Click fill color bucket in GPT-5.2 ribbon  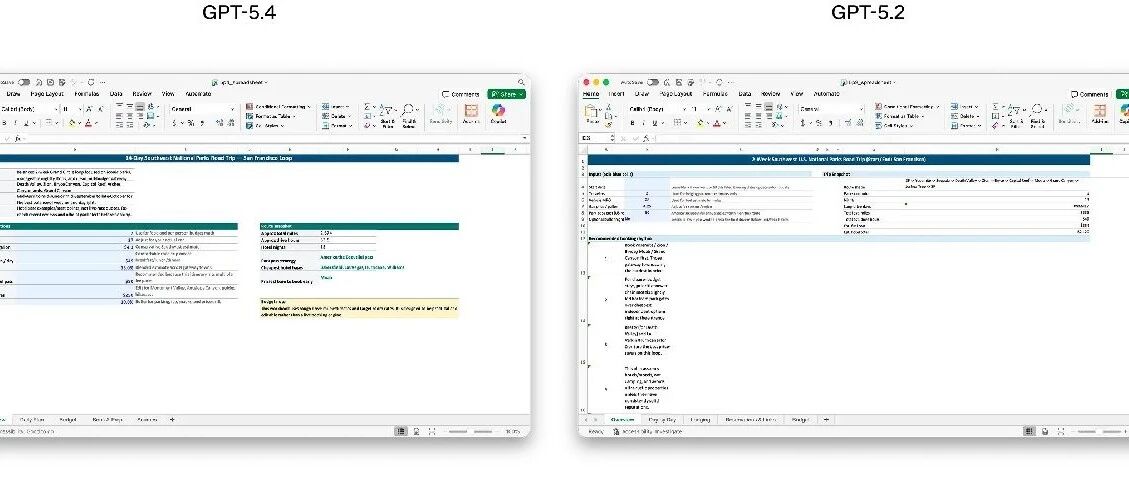(701, 122)
